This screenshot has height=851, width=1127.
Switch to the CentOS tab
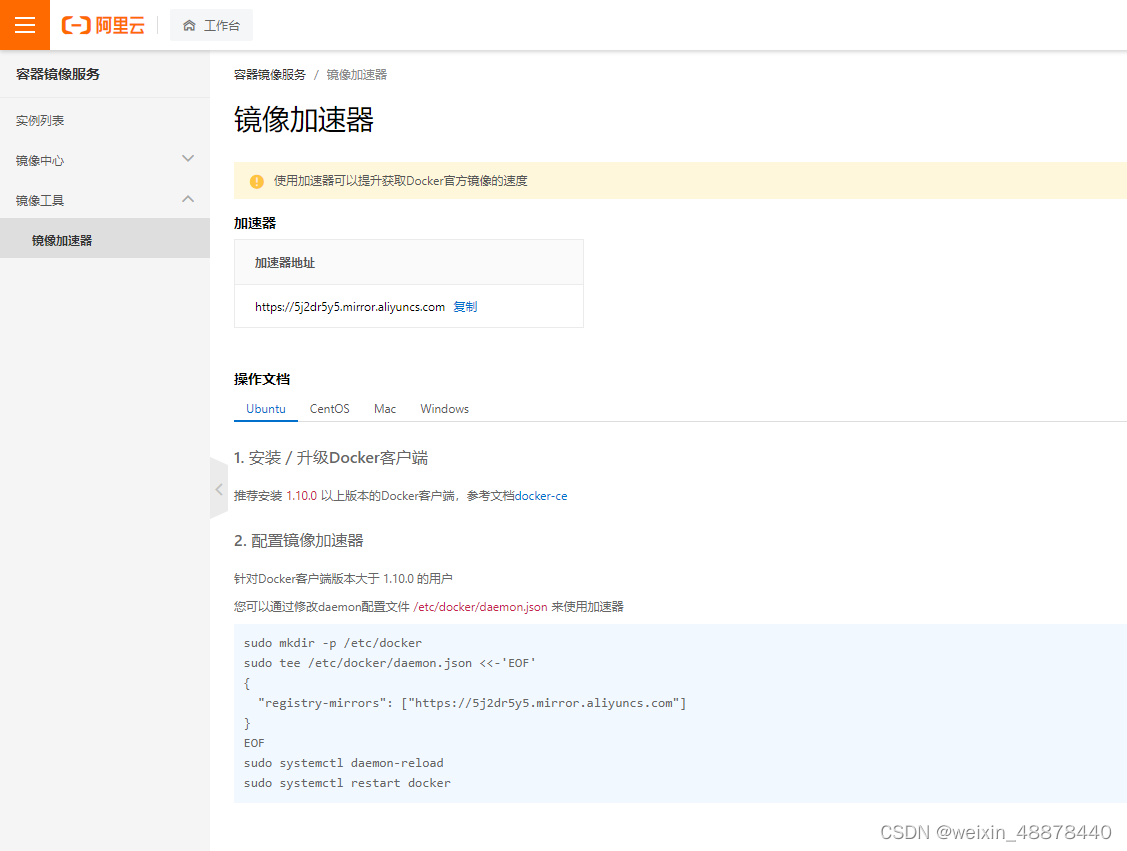point(330,408)
